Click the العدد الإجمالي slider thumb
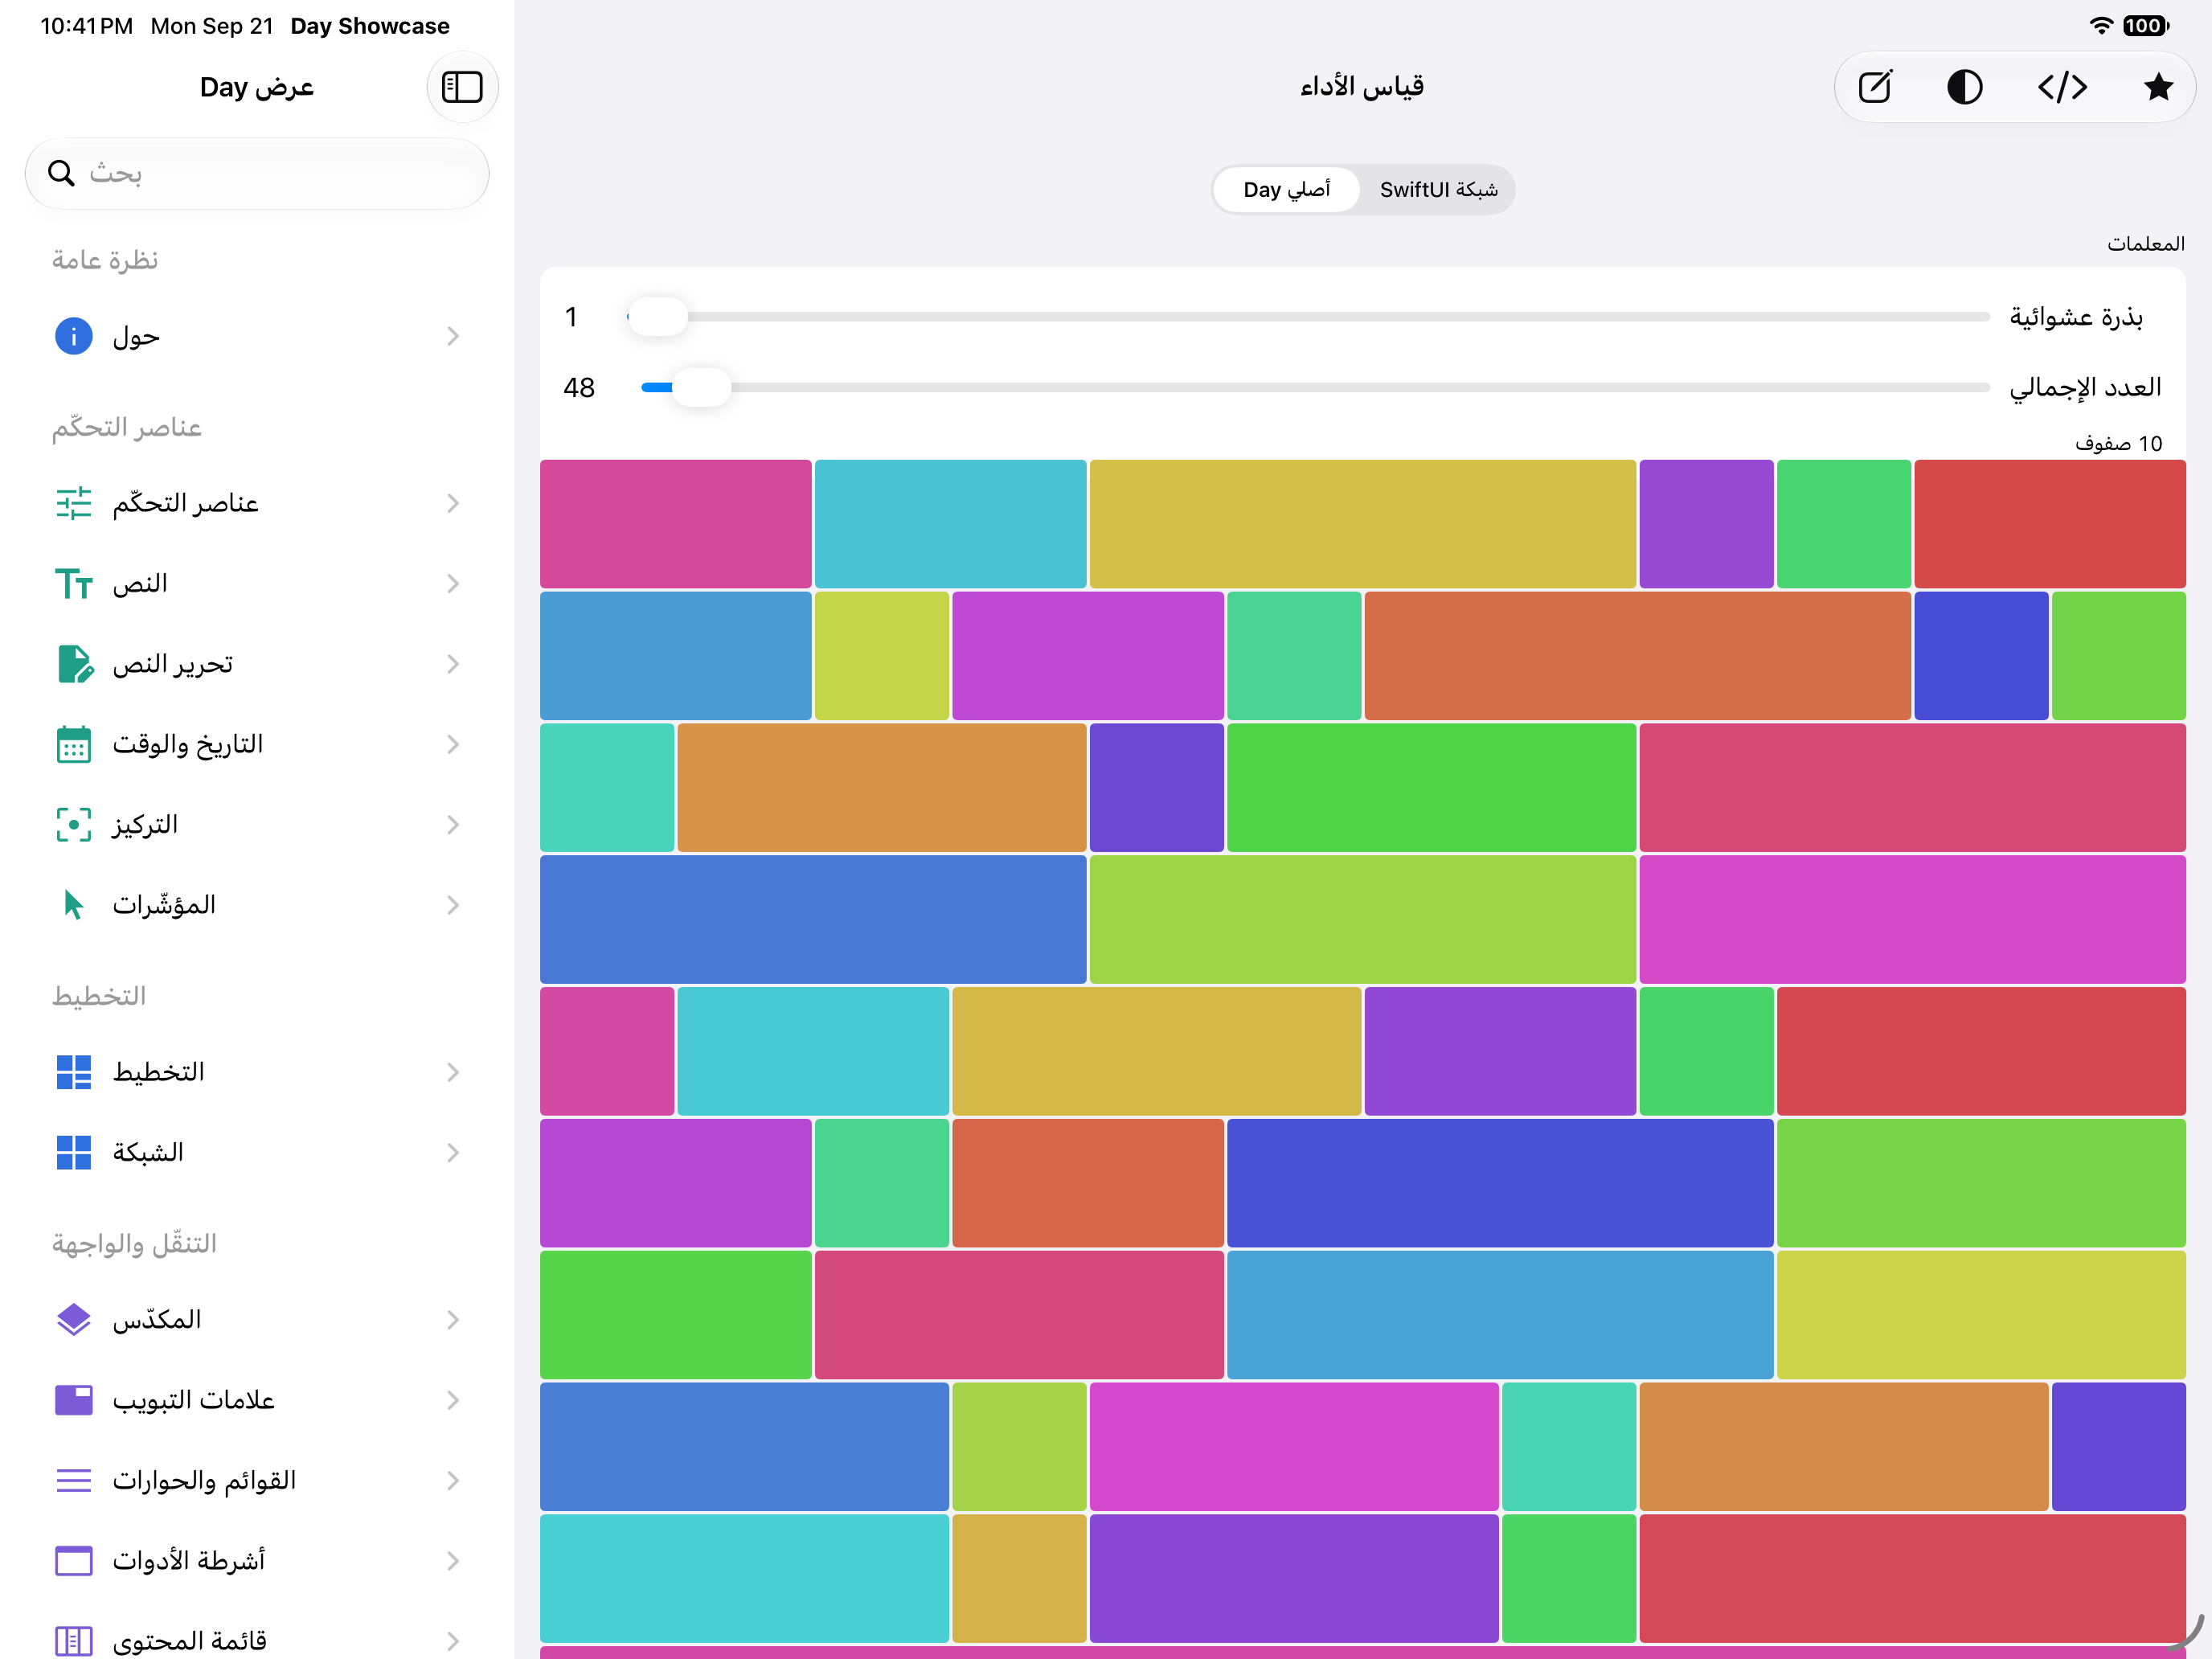The height and width of the screenshot is (1659, 2212). click(702, 387)
